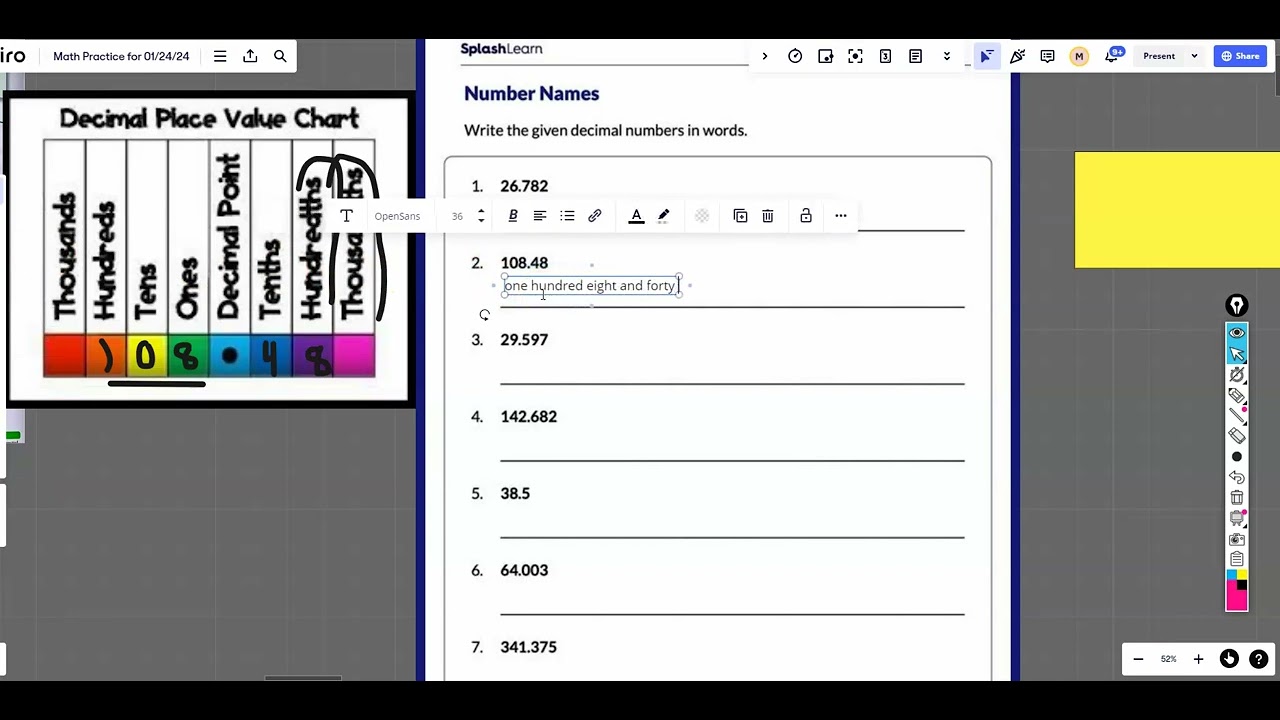This screenshot has height=720, width=1280.
Task: Click the export board upload icon
Action: click(250, 56)
